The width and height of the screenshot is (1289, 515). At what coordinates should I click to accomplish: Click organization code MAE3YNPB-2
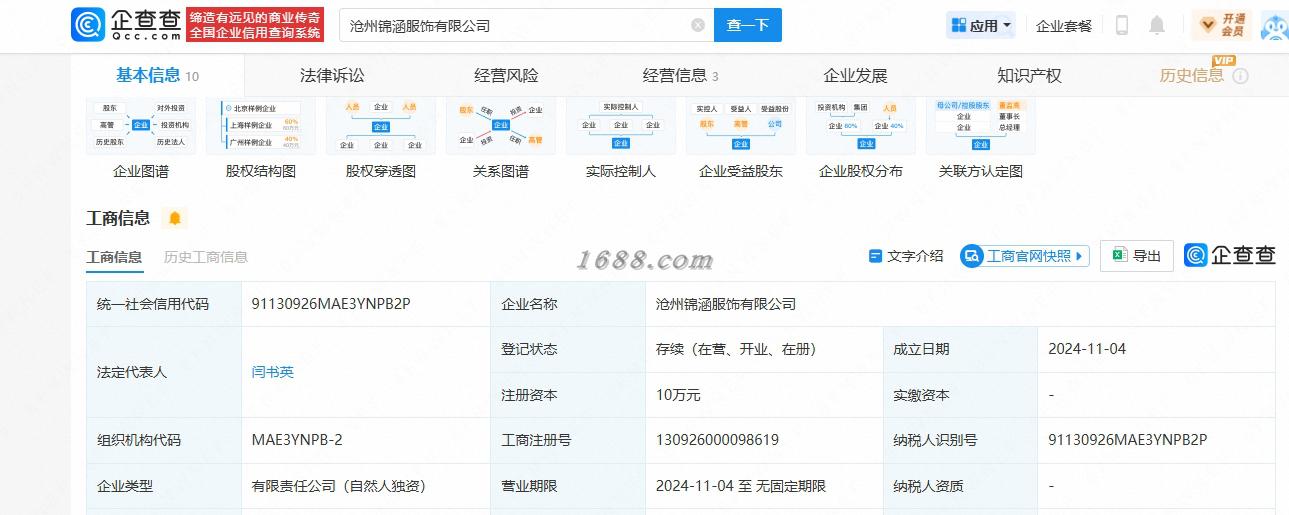point(297,440)
